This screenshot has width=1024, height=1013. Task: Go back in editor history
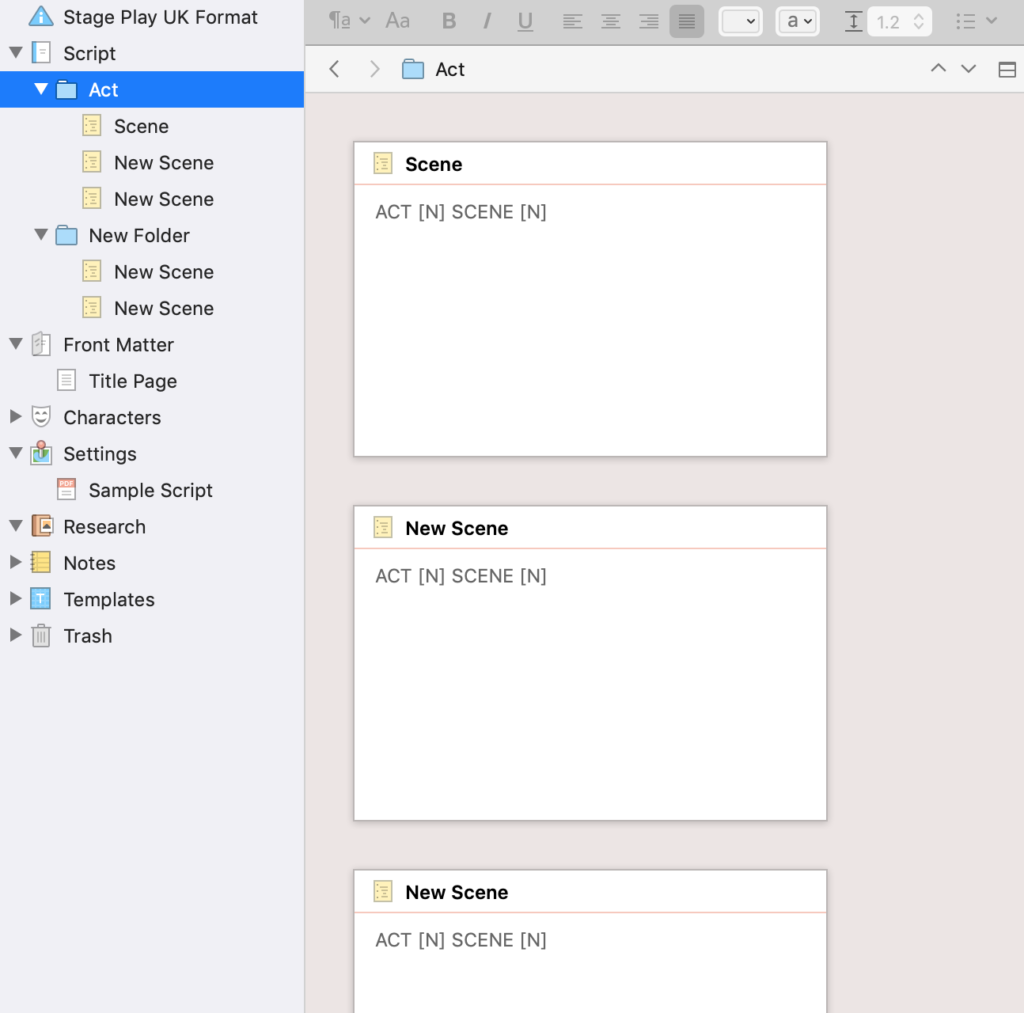click(x=335, y=69)
